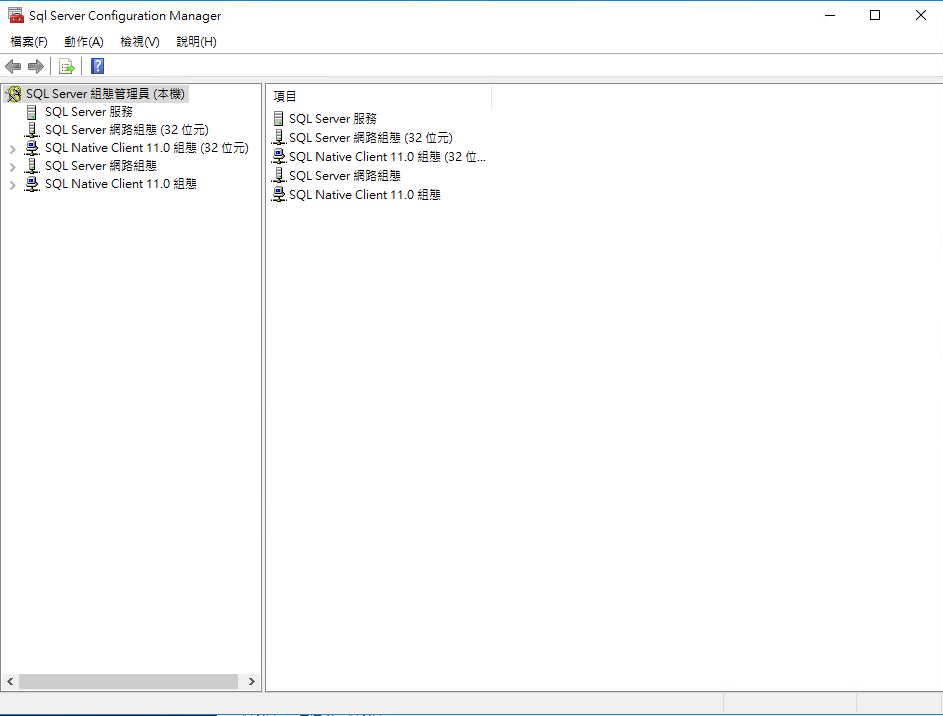Open the 動作(A) menu
Screen dimensions: 943x716
point(84,41)
